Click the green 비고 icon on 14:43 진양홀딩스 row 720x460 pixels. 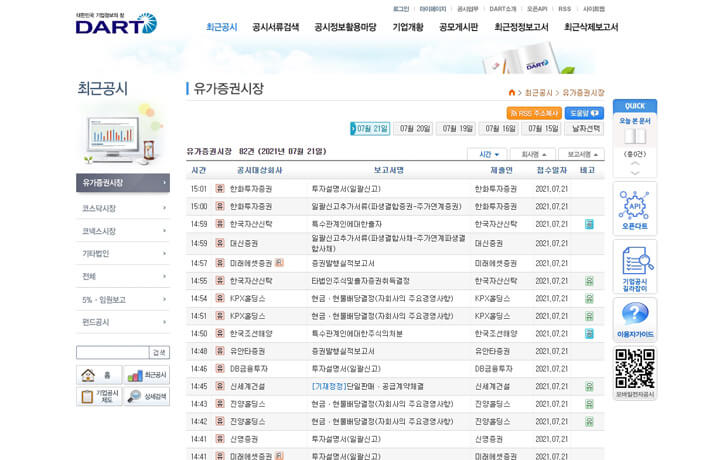coord(589,404)
